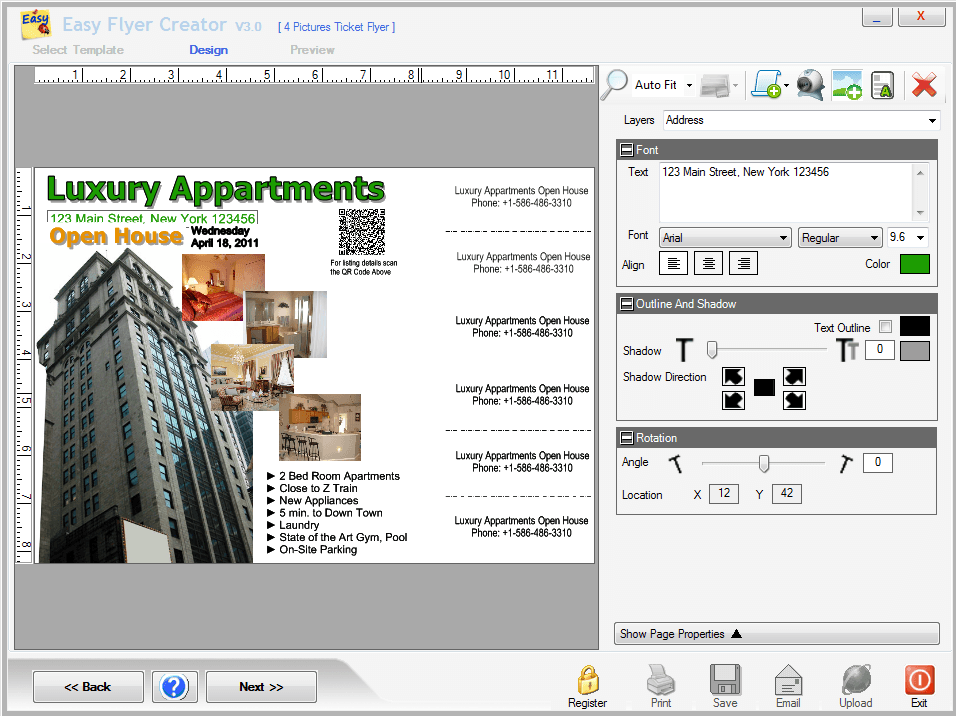The height and width of the screenshot is (716, 956).
Task: Set shadow direction to upper-left
Action: pos(733,376)
